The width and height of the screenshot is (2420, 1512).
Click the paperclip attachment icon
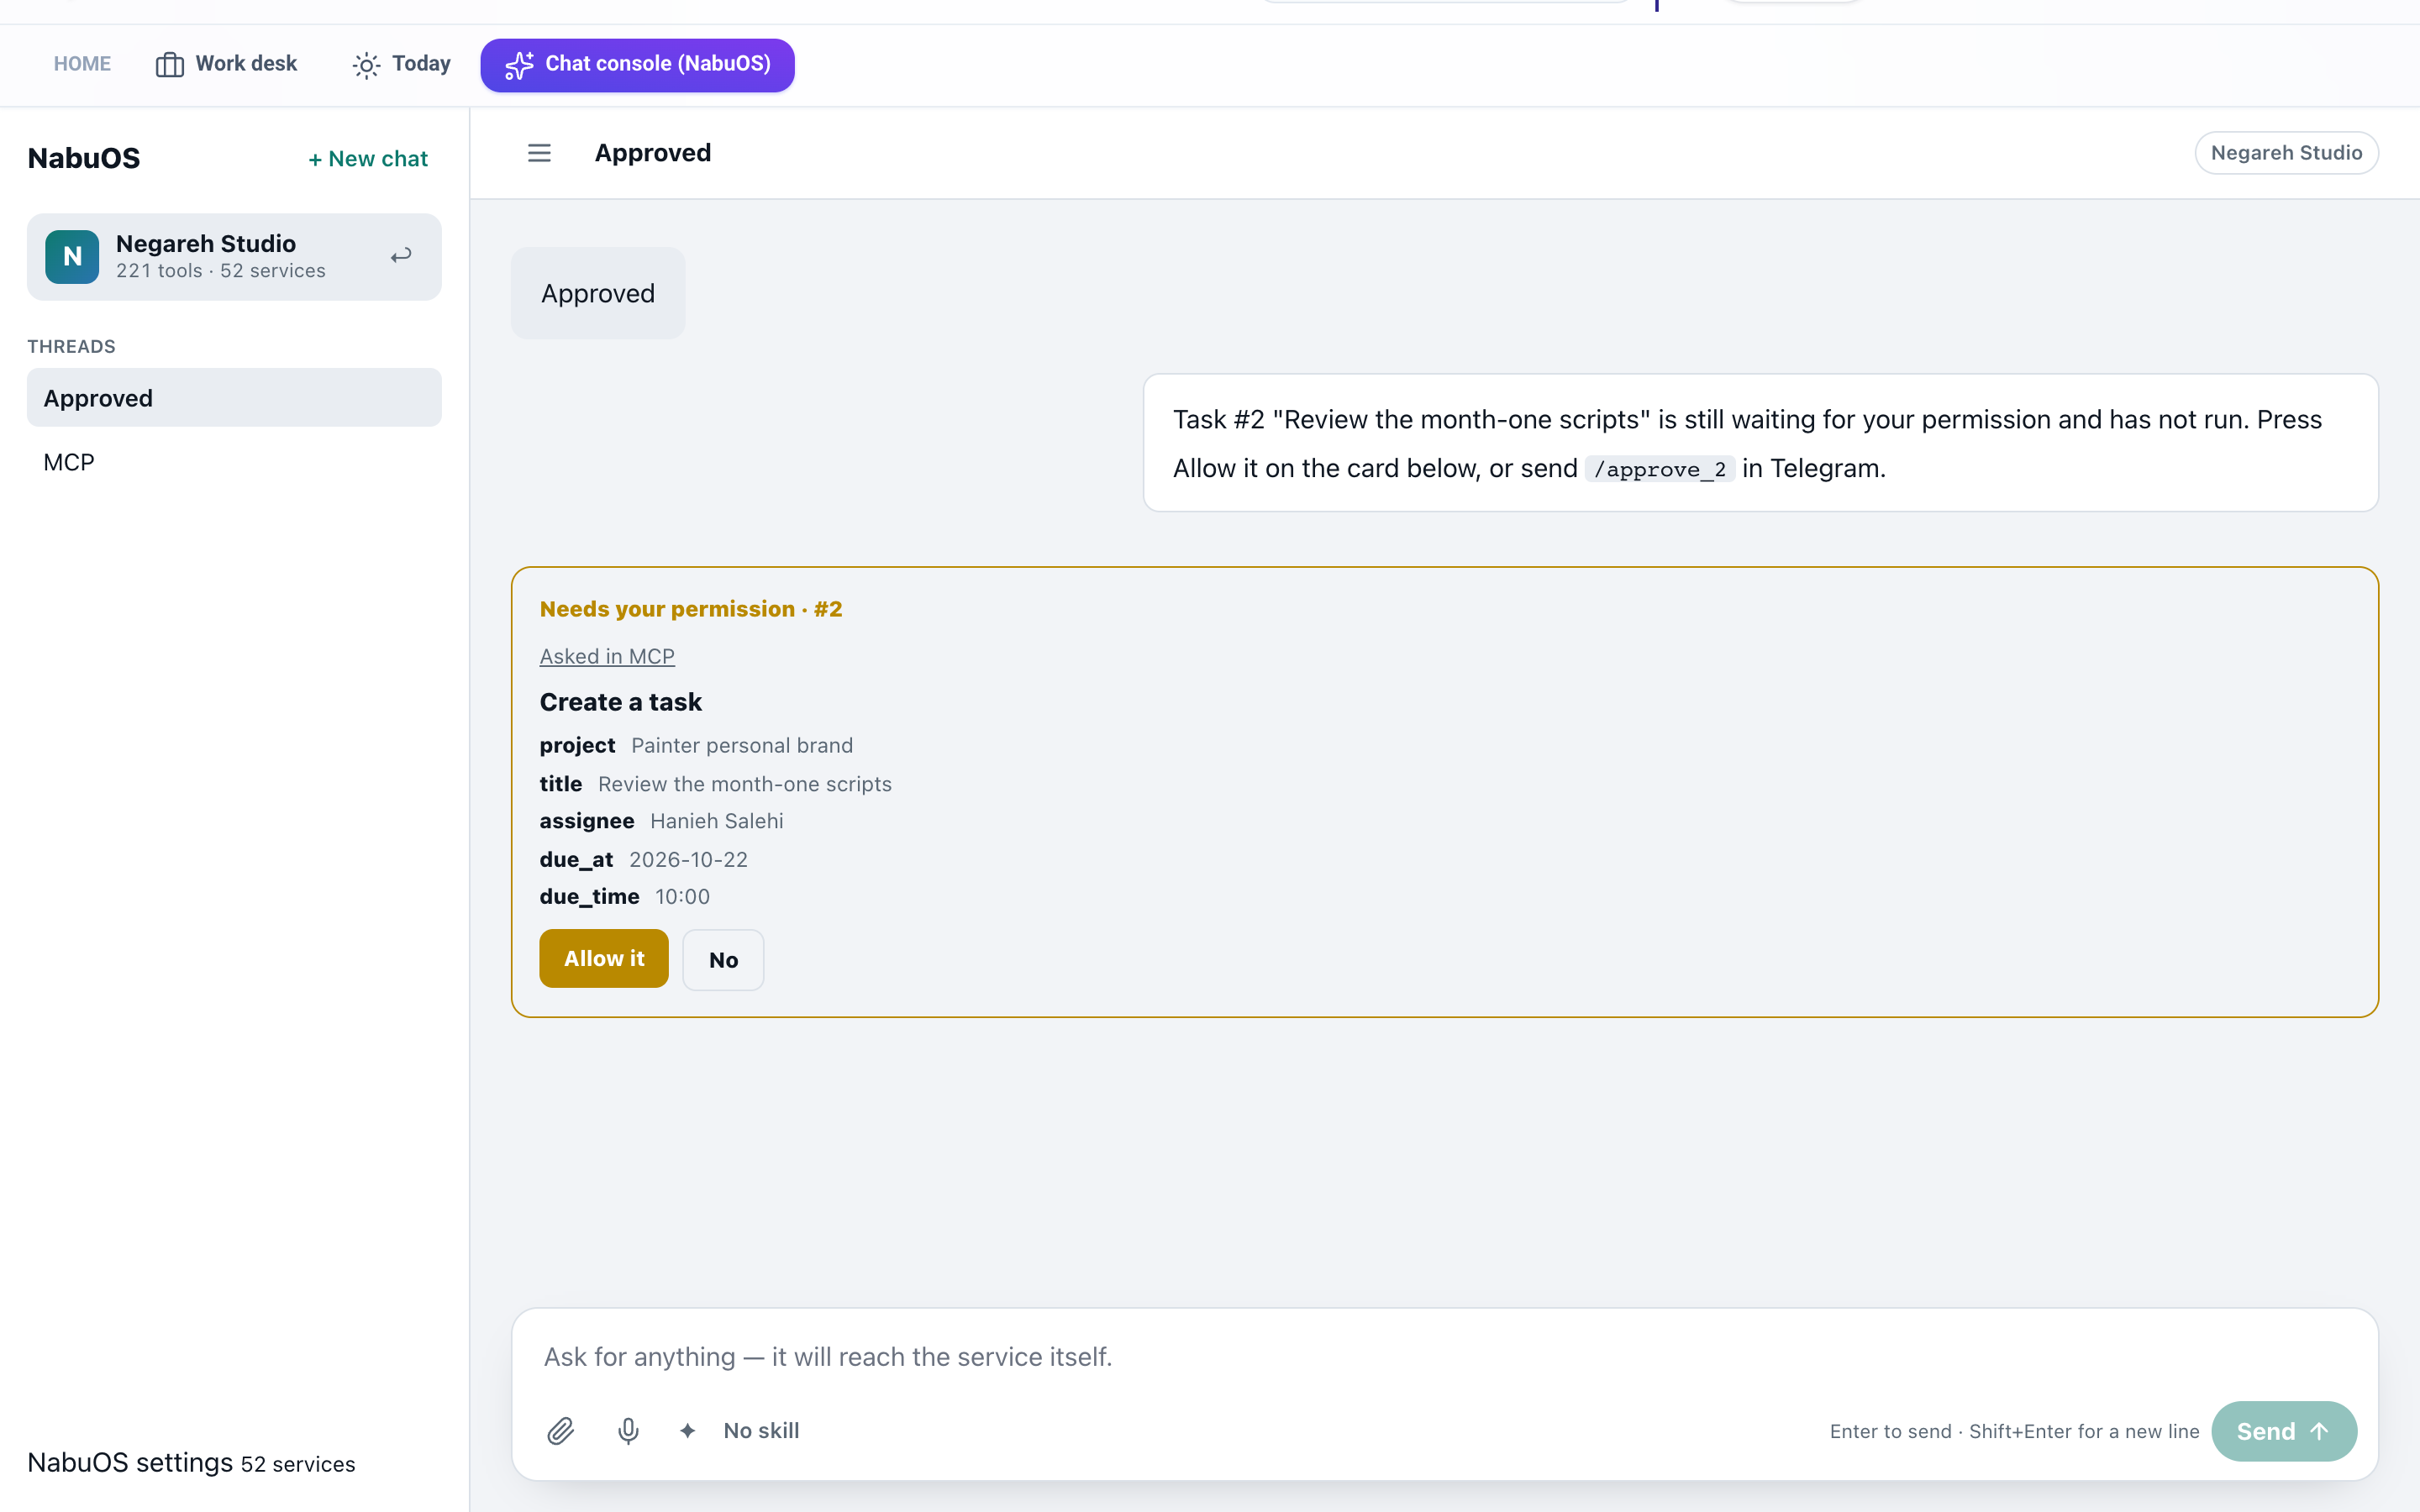pos(561,1431)
